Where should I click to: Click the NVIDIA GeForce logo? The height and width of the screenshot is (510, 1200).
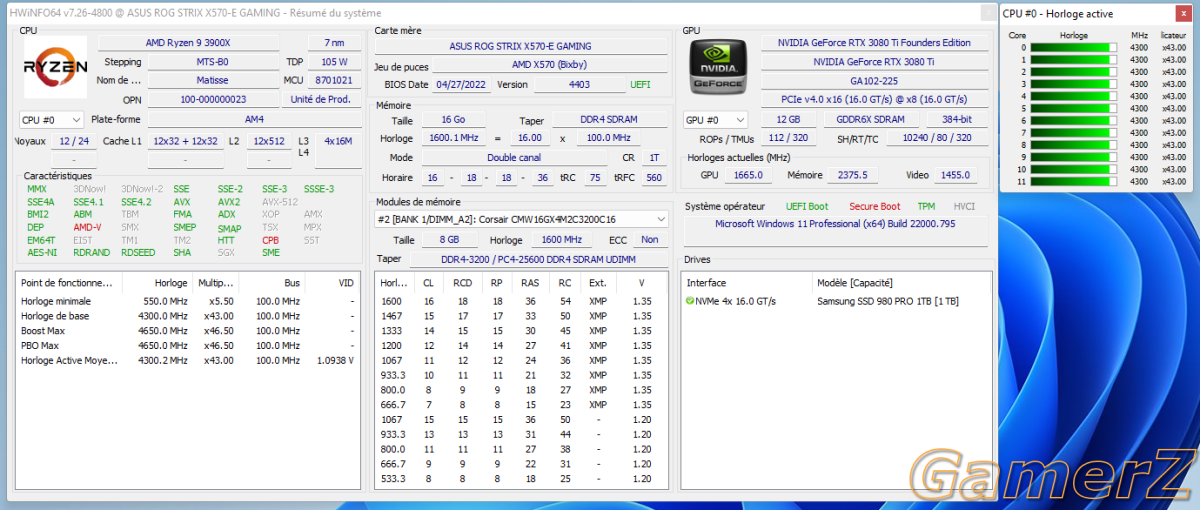[x=719, y=65]
